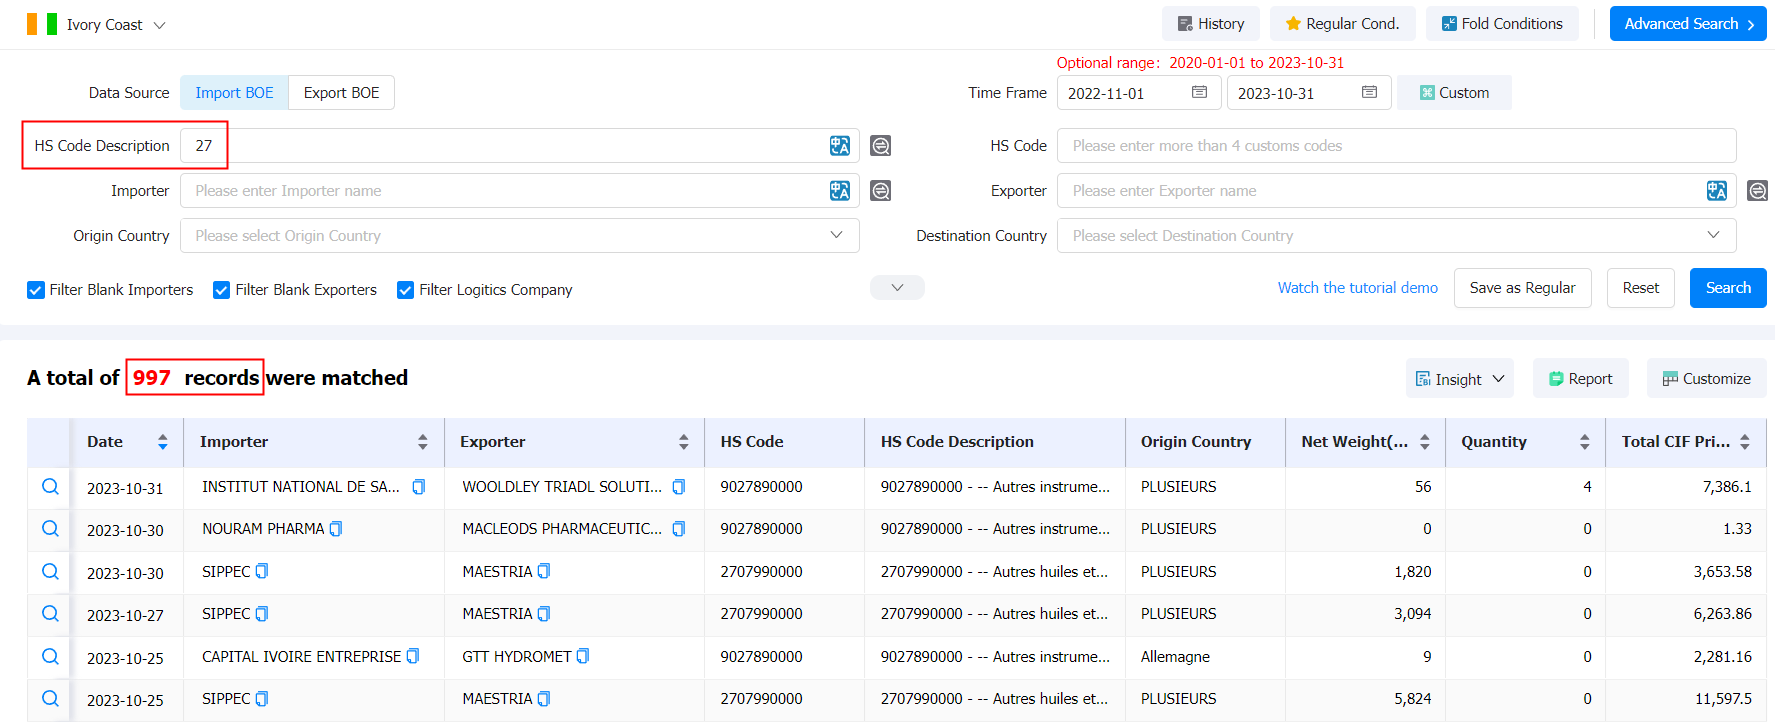
Task: Copy CAPITAL IVOIRE ENTREPRISE importer name
Action: [413, 657]
